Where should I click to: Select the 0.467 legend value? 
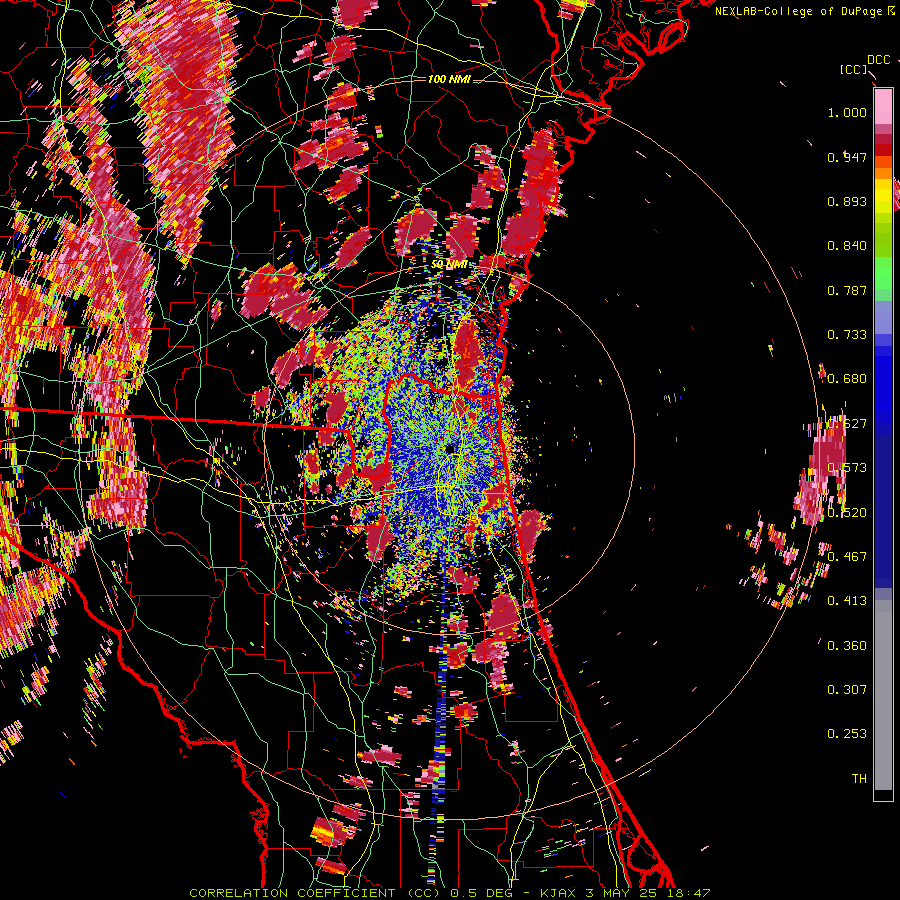click(847, 557)
